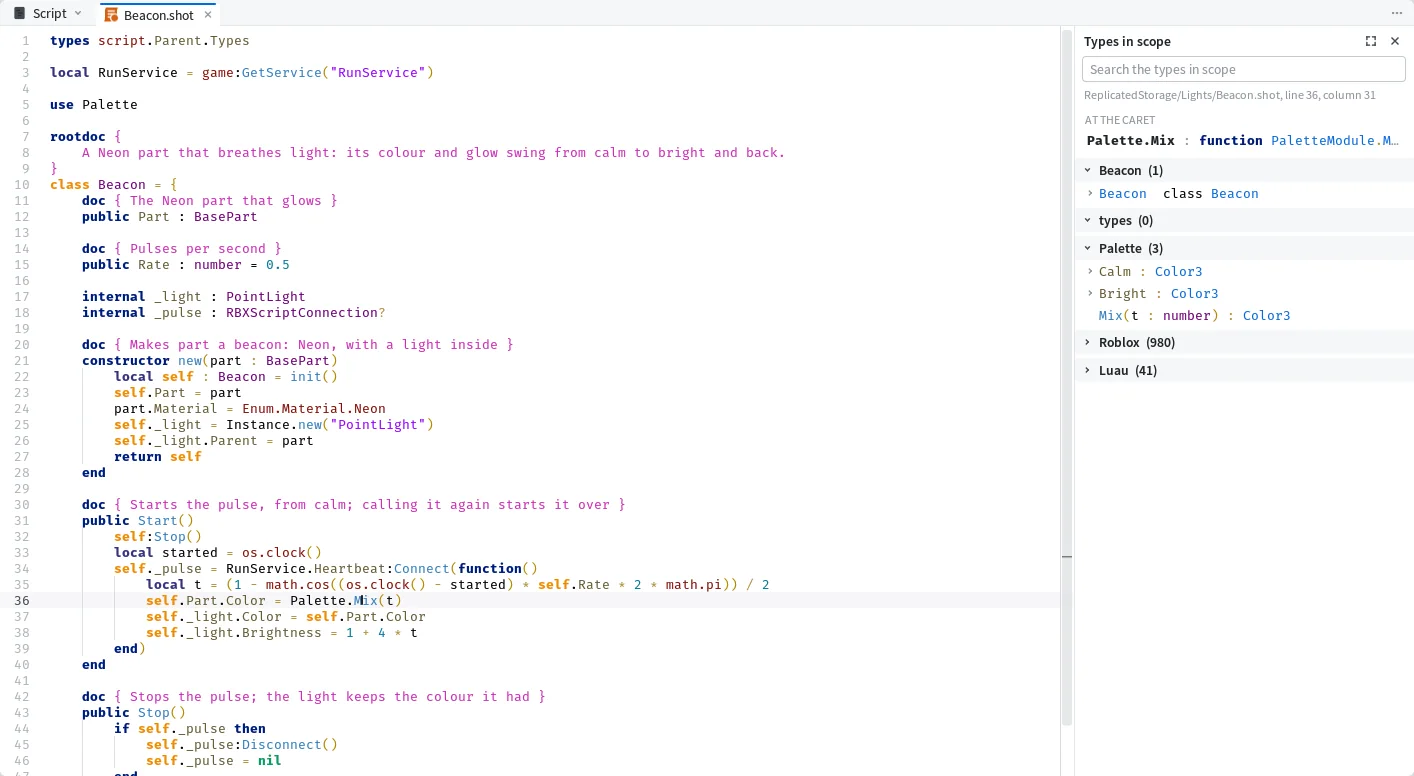Click Color3 link in Bright row
The height and width of the screenshot is (776, 1414).
point(1195,293)
